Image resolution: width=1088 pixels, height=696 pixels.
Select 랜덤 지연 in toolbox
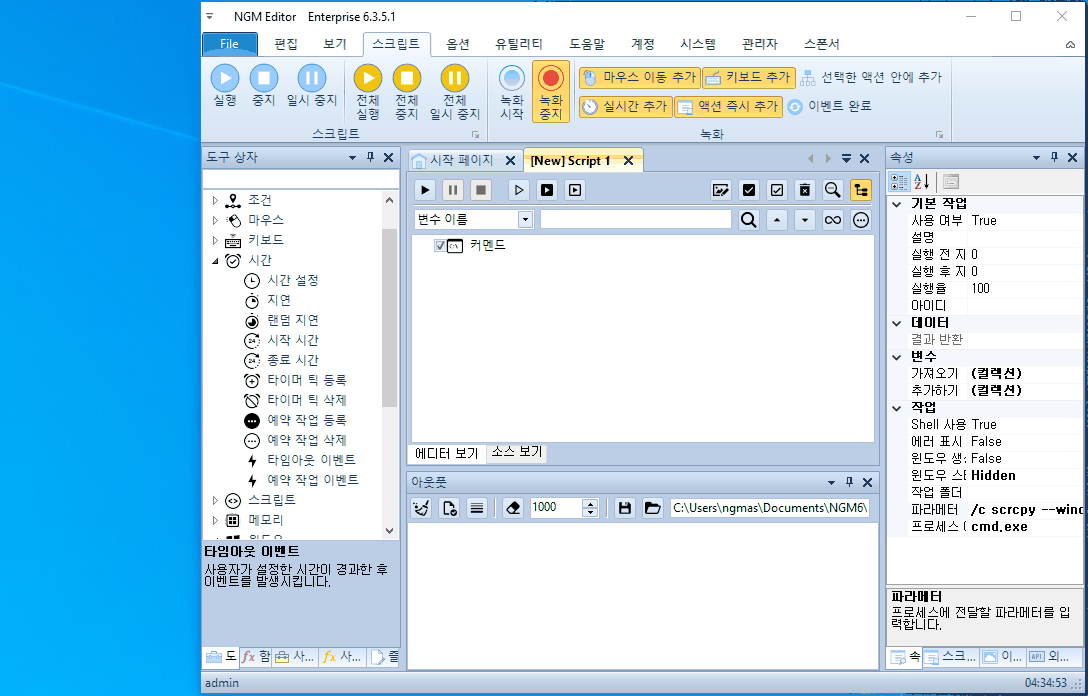coord(293,321)
